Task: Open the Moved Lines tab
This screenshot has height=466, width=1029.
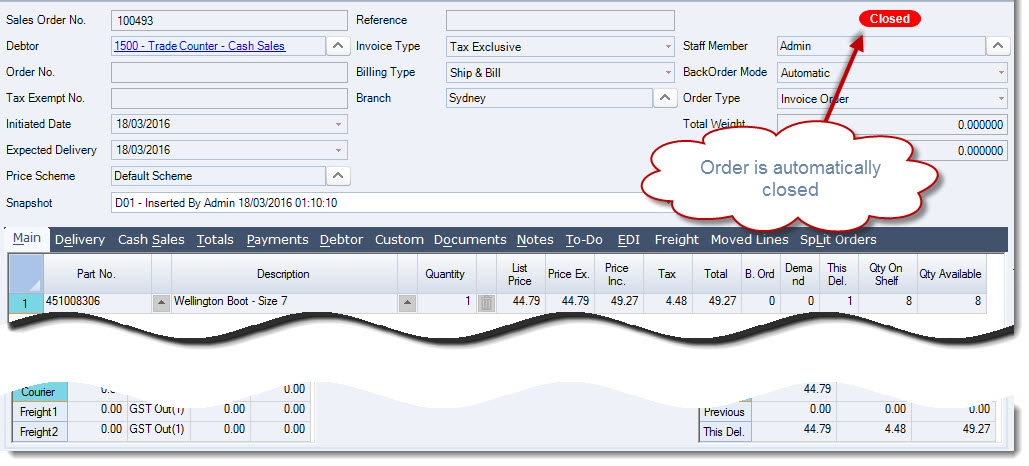Action: 749,240
